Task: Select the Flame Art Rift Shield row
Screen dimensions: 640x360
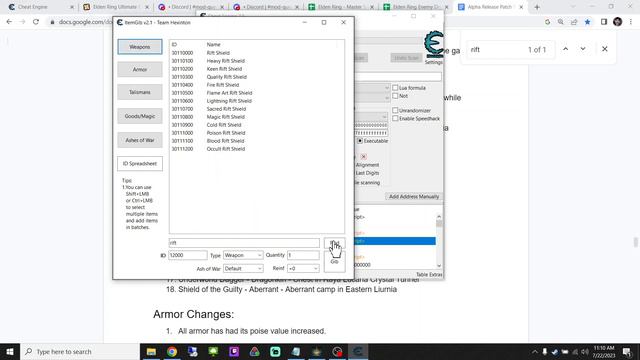Action: 256,93
